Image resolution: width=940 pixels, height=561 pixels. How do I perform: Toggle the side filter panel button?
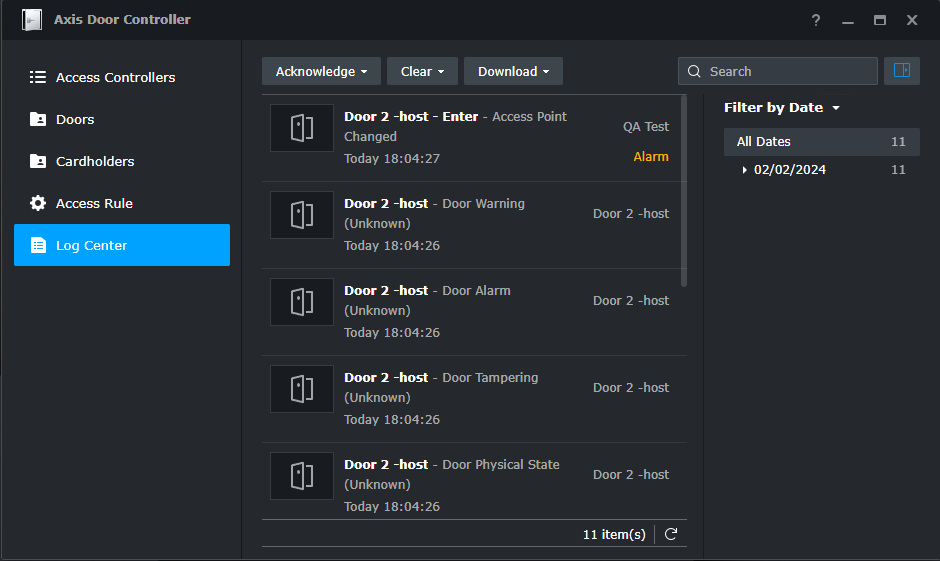902,71
